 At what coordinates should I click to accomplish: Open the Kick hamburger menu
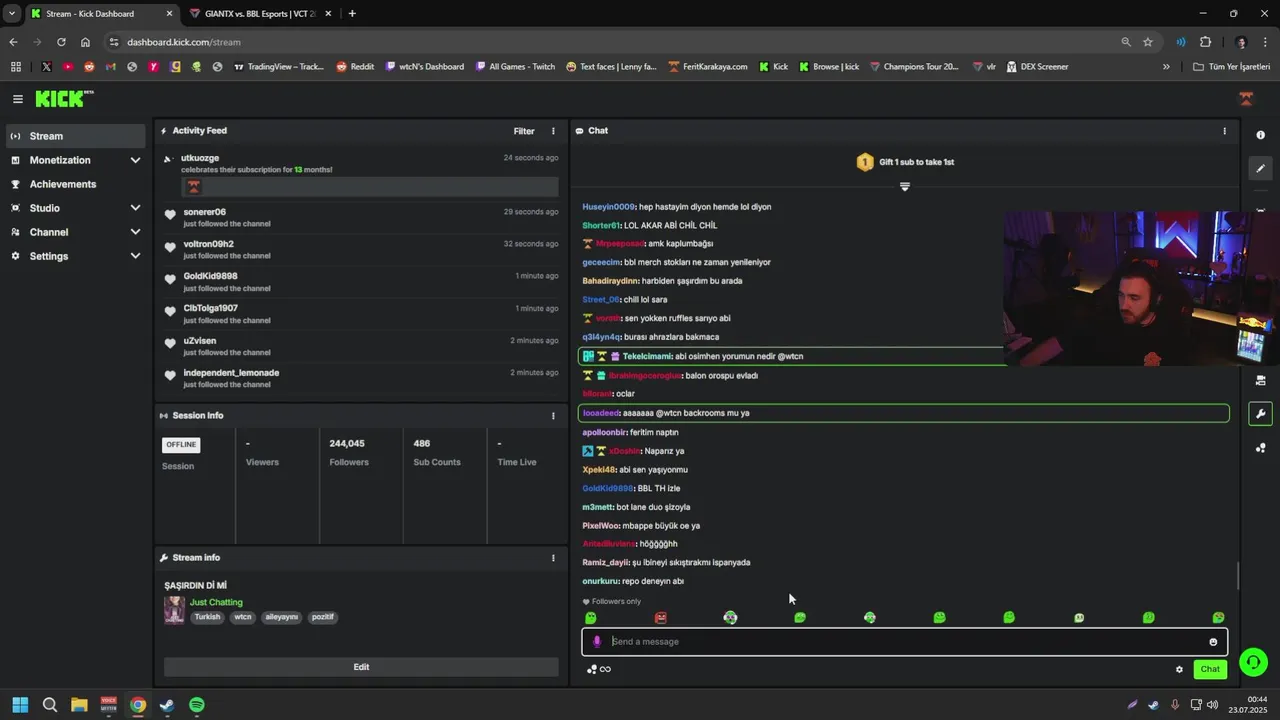click(17, 99)
